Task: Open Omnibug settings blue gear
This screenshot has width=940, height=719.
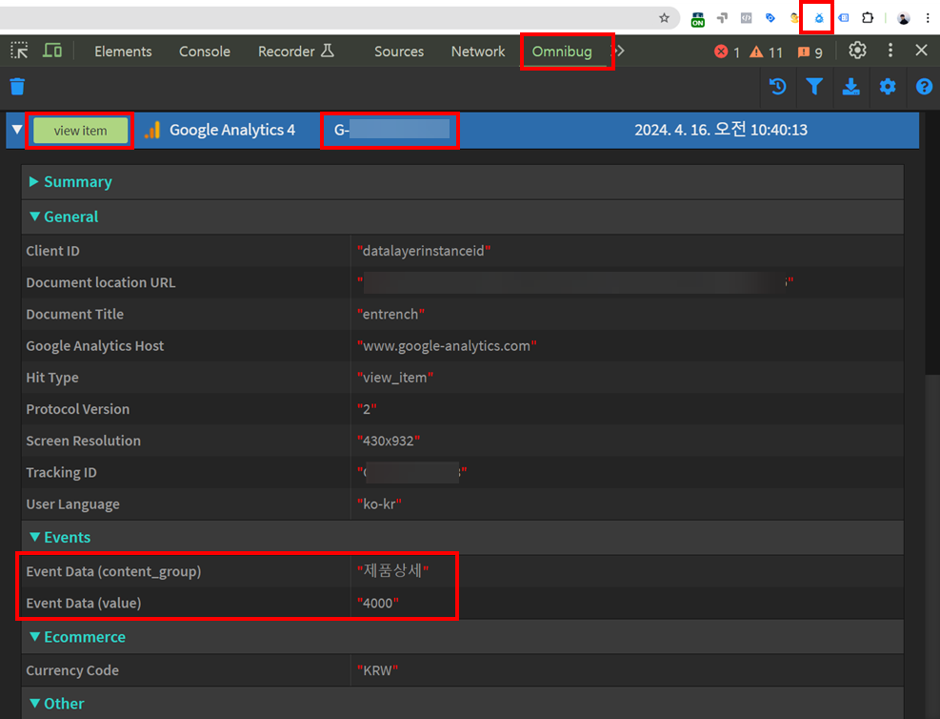Action: [x=887, y=87]
